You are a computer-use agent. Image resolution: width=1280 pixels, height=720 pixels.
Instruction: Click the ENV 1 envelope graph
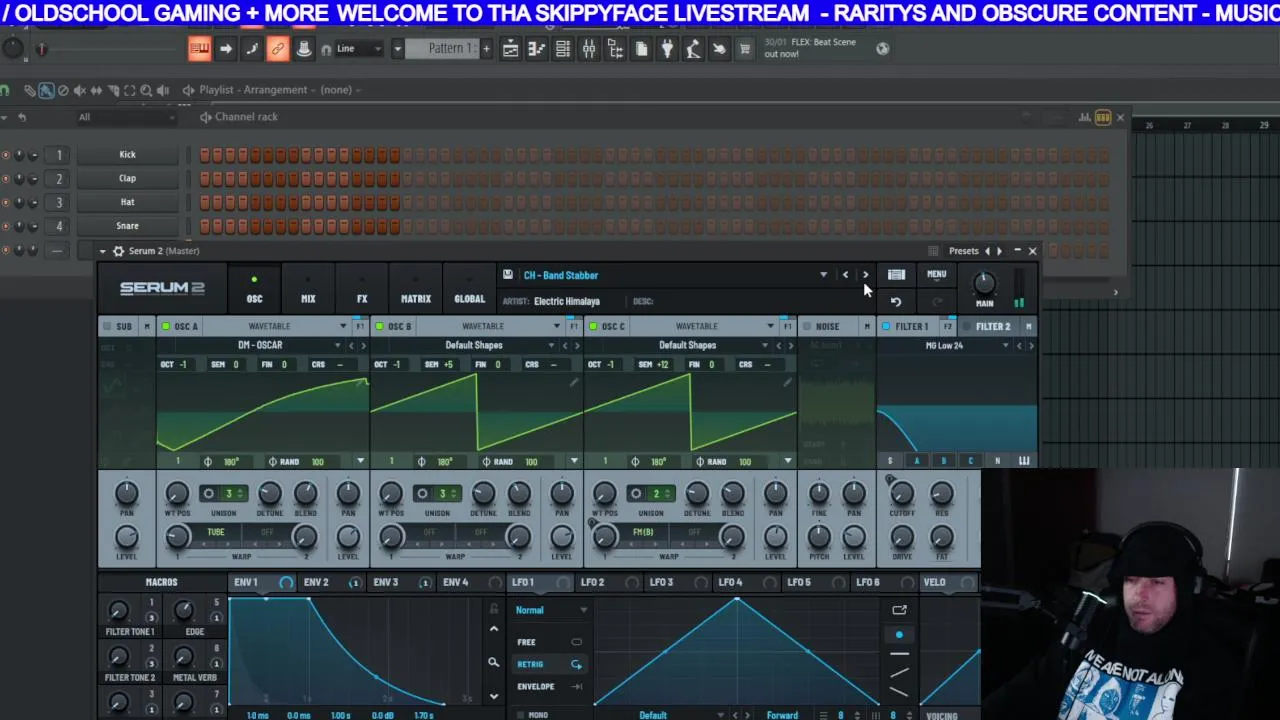[x=355, y=653]
